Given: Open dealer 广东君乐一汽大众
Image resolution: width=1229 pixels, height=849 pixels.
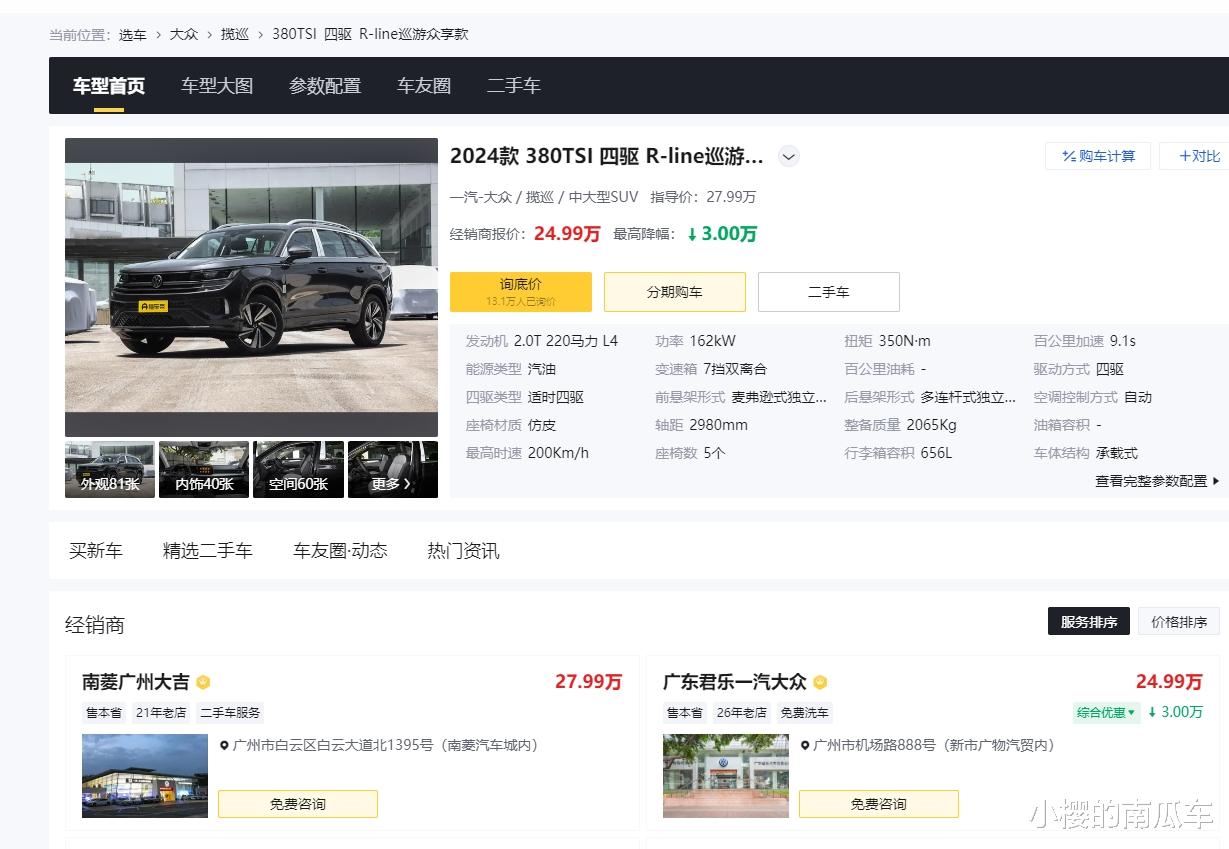Looking at the screenshot, I should point(734,682).
